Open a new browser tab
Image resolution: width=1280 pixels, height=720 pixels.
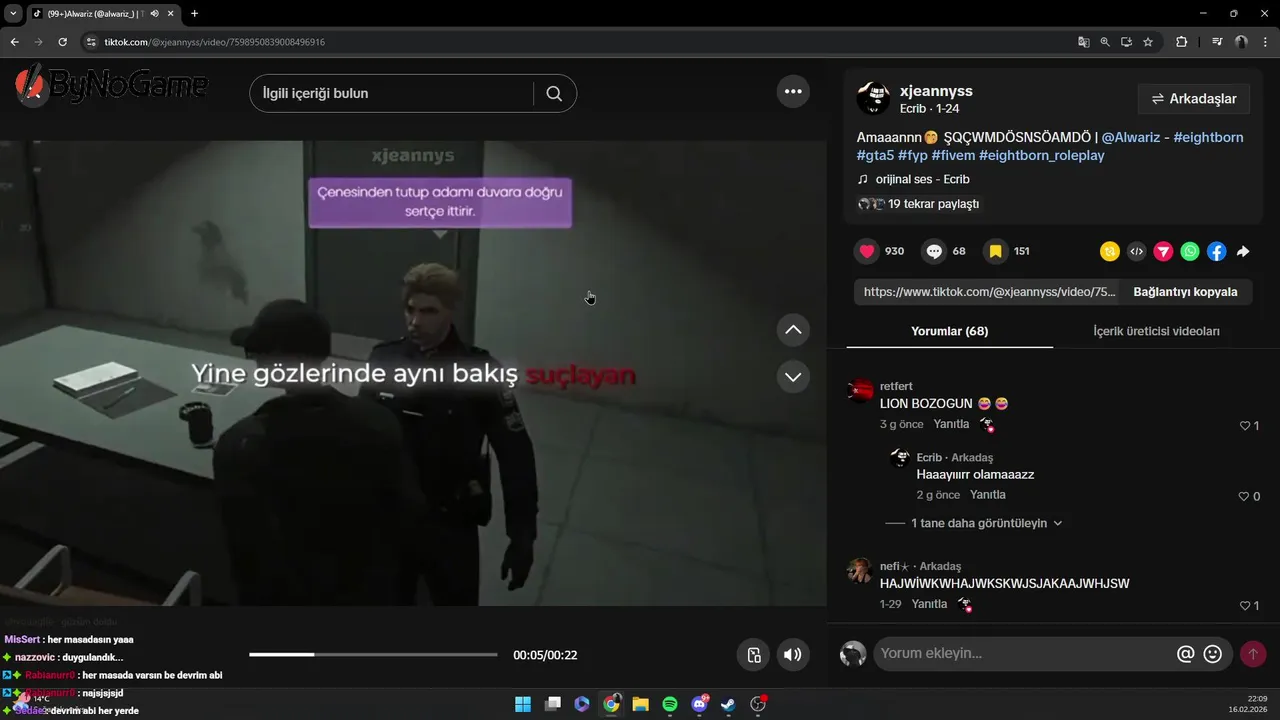pos(194,14)
